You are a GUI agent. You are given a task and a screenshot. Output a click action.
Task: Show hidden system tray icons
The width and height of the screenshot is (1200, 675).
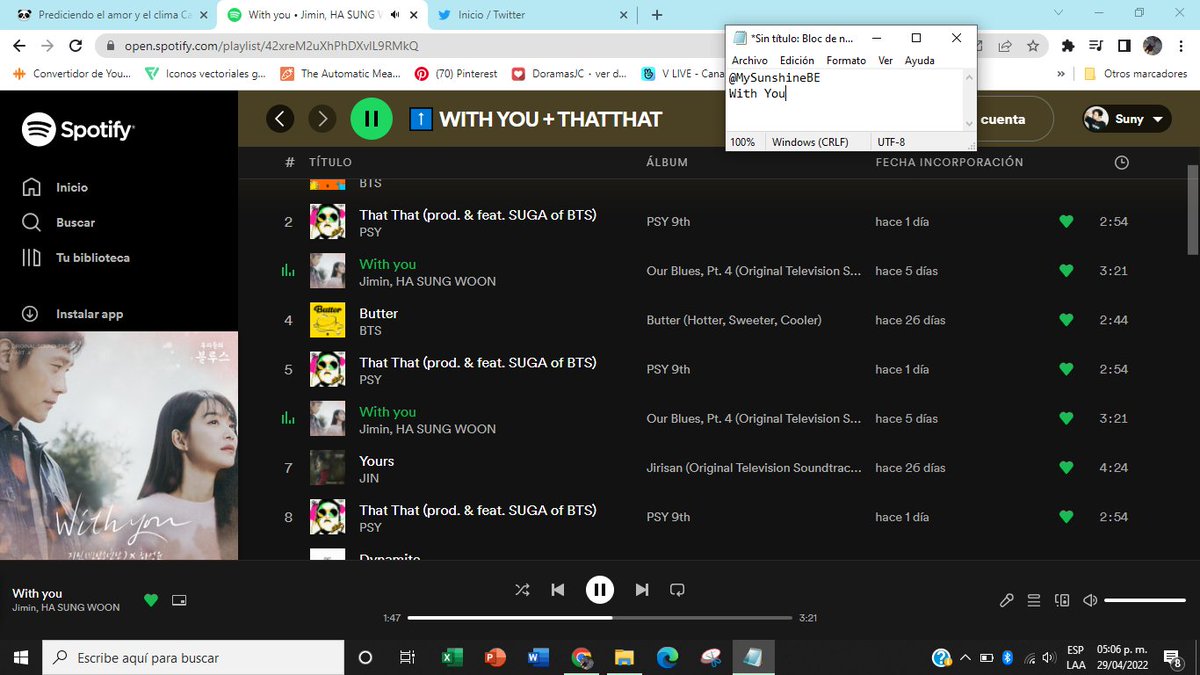coord(965,657)
